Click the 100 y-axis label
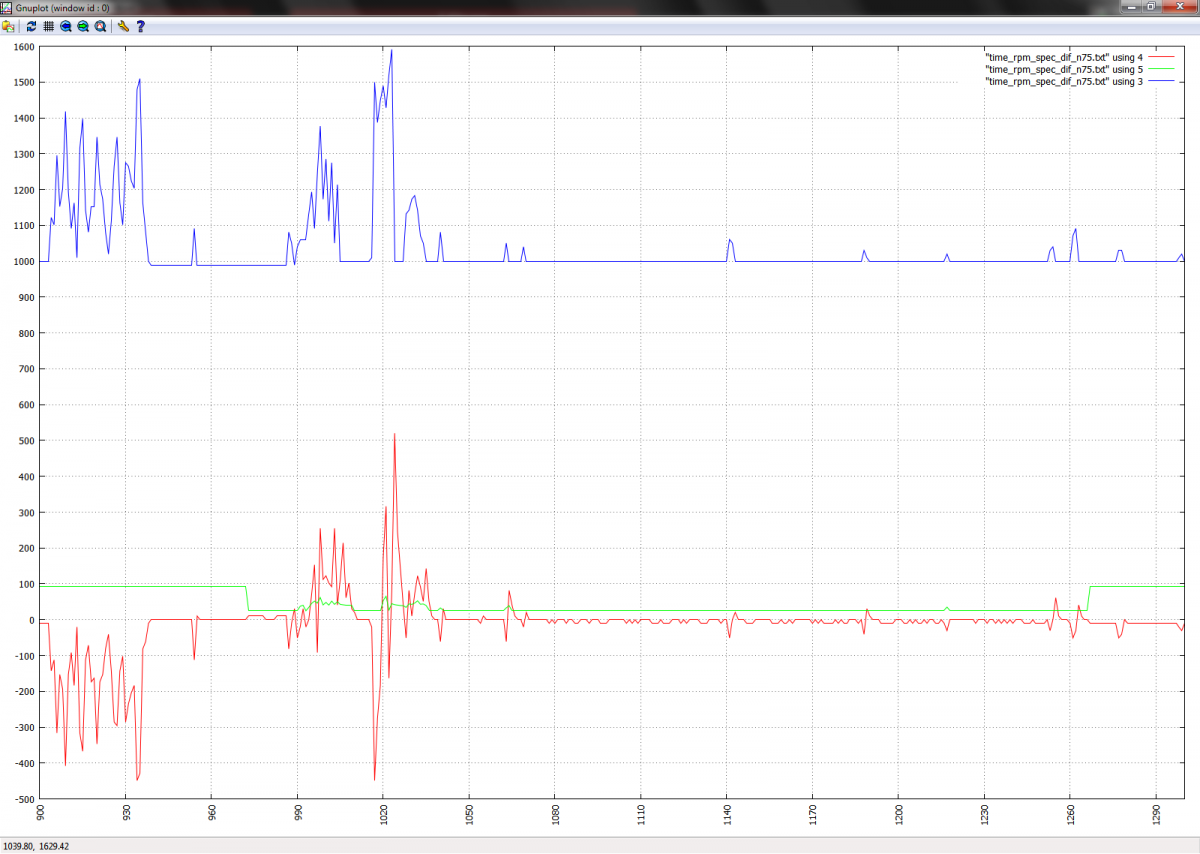This screenshot has width=1200, height=854. coord(26,584)
